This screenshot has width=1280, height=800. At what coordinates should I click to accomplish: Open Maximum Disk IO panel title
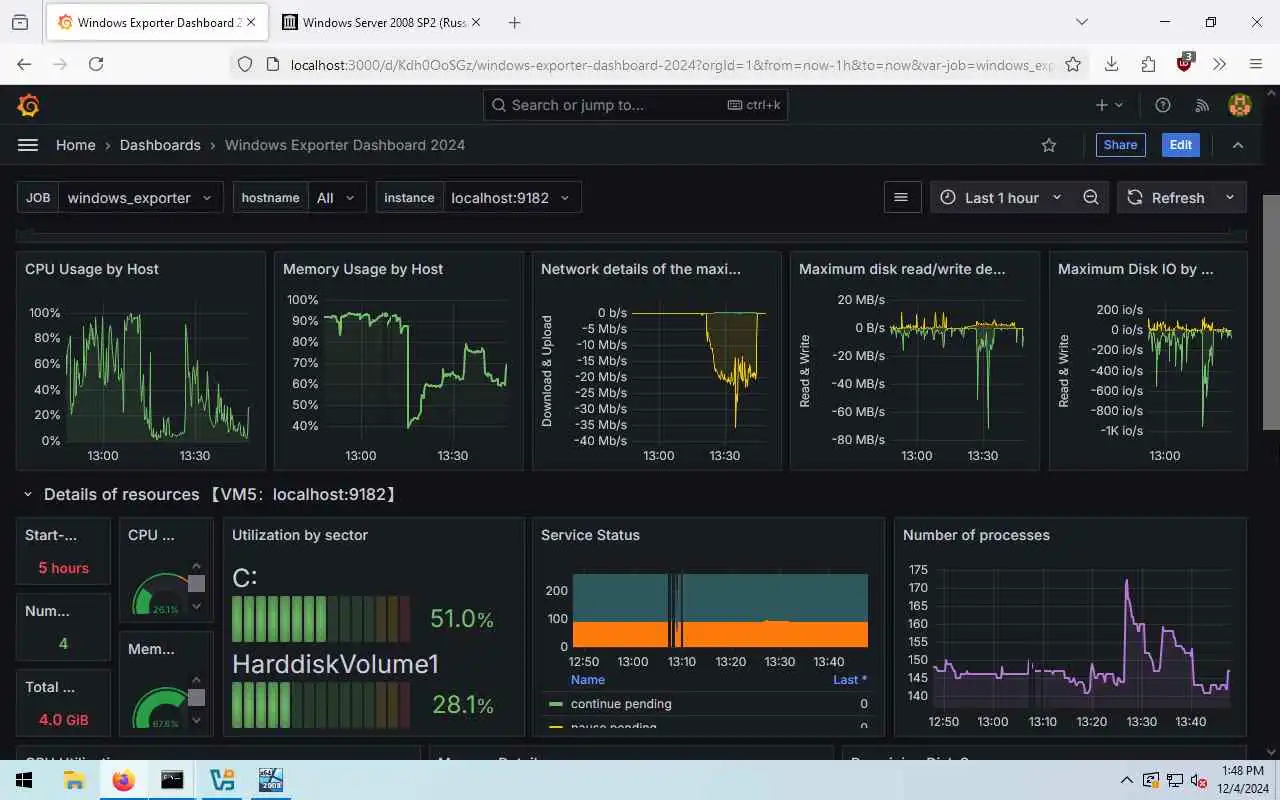tap(1135, 269)
